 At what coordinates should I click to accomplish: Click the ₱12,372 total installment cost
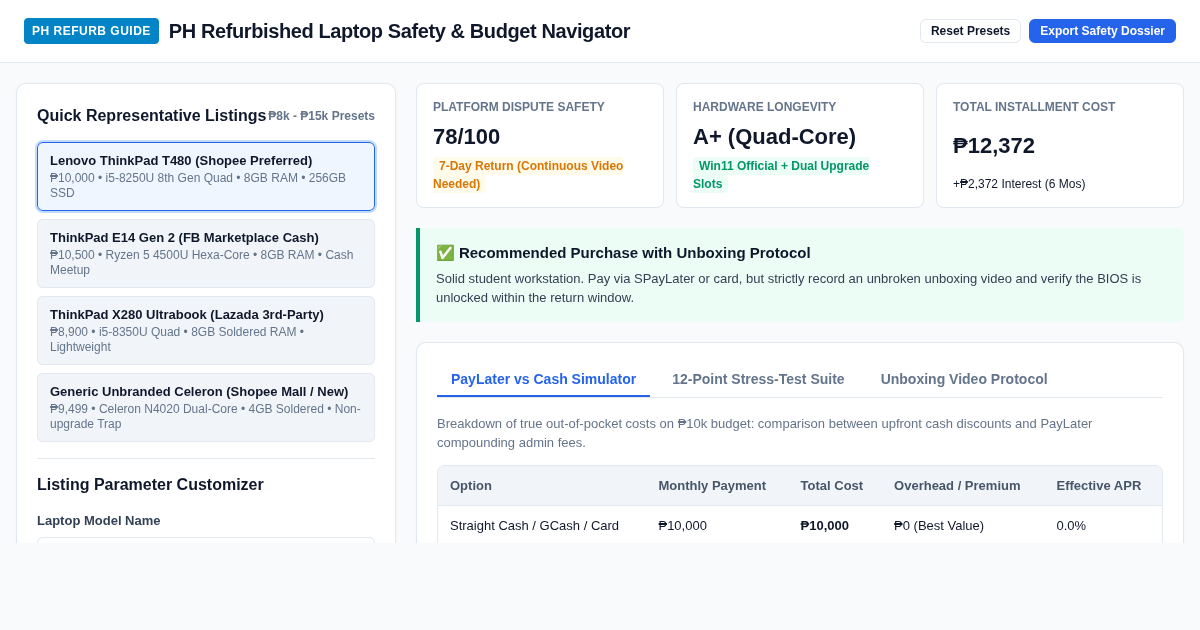[x=994, y=146]
